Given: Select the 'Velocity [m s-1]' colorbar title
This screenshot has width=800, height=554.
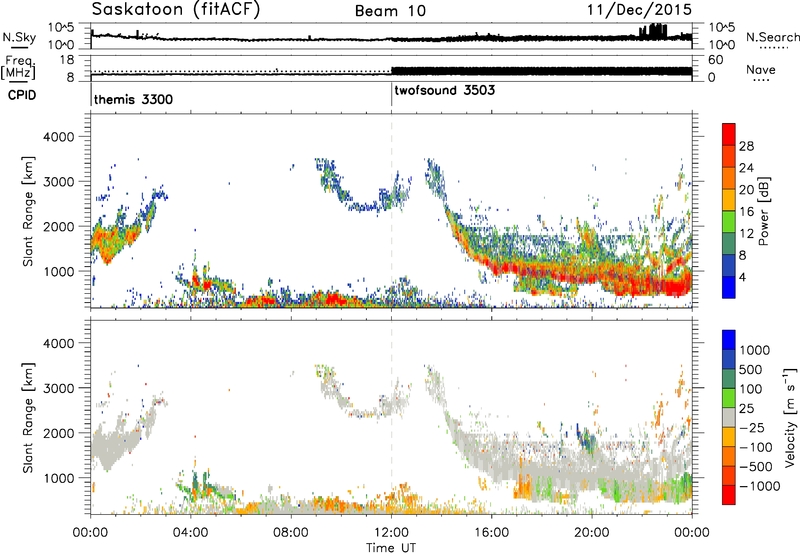Looking at the screenshot, I should coord(790,417).
